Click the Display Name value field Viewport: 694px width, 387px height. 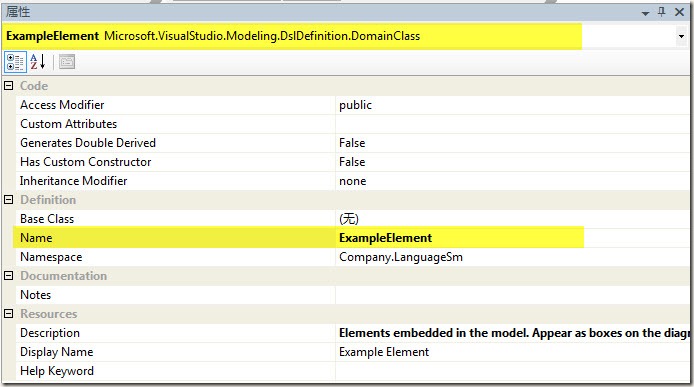pos(513,352)
